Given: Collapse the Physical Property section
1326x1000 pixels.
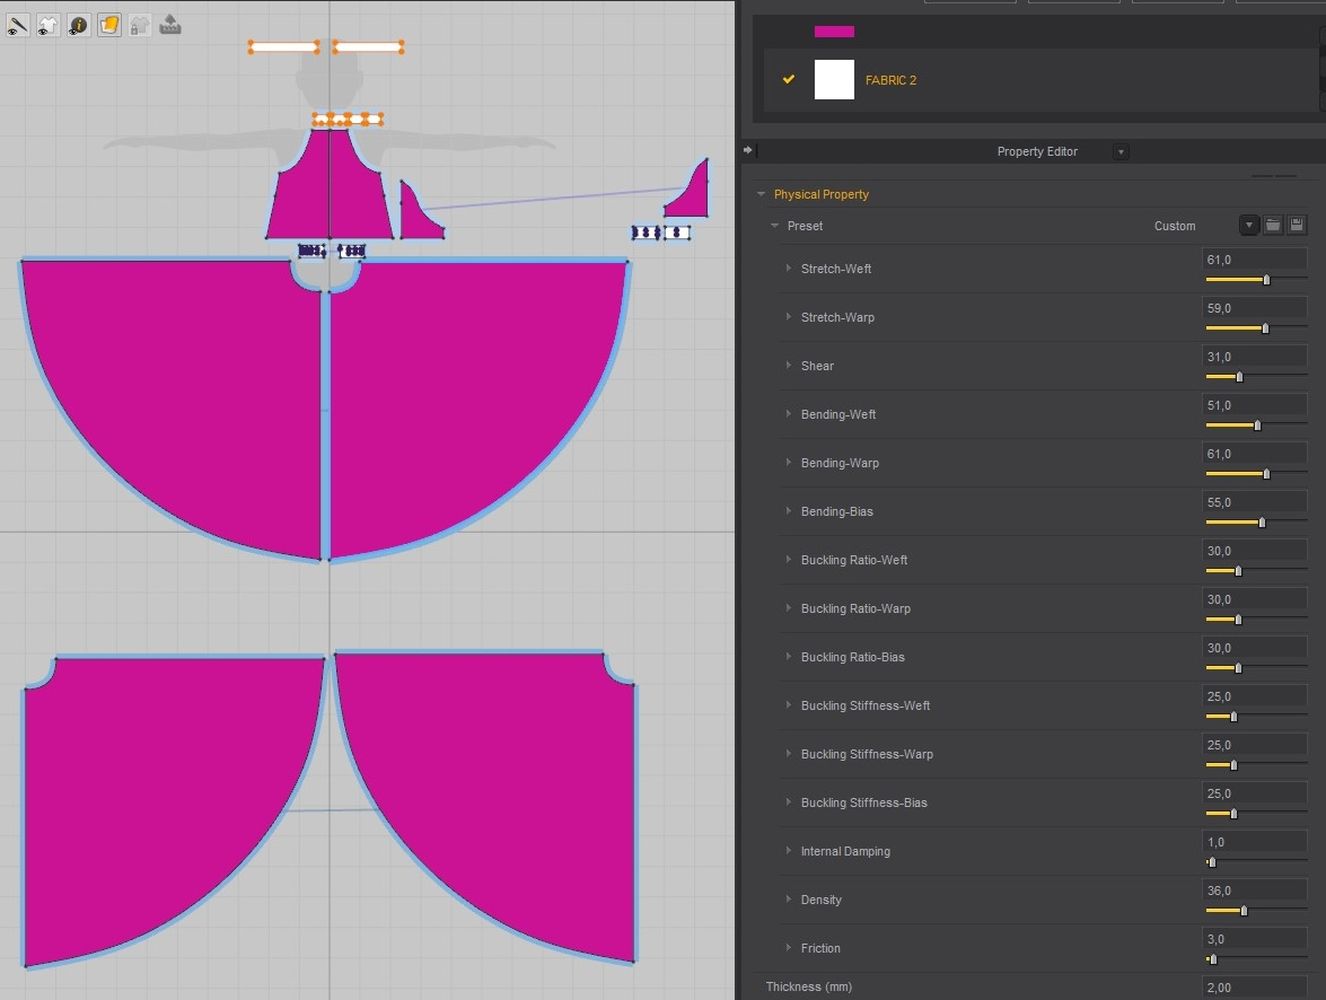Looking at the screenshot, I should coord(761,194).
